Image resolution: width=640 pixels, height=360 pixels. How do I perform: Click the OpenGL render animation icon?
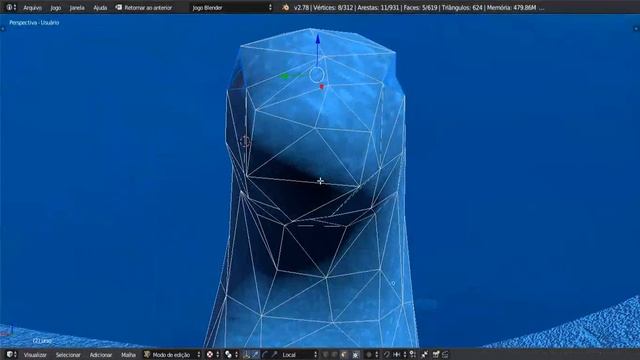click(x=445, y=355)
